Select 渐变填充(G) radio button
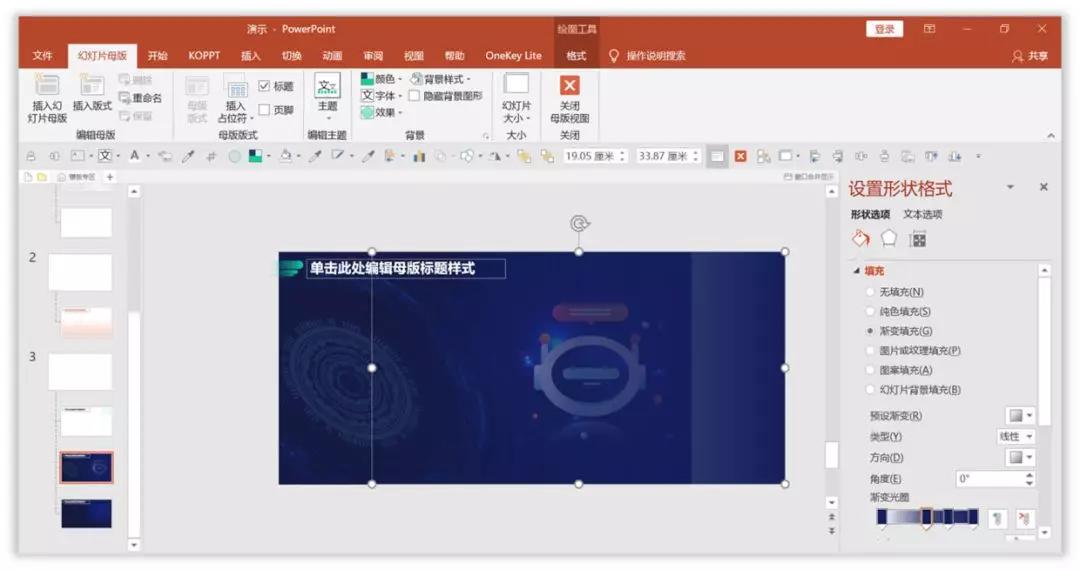Screen dimensions: 1080x570 coord(870,331)
